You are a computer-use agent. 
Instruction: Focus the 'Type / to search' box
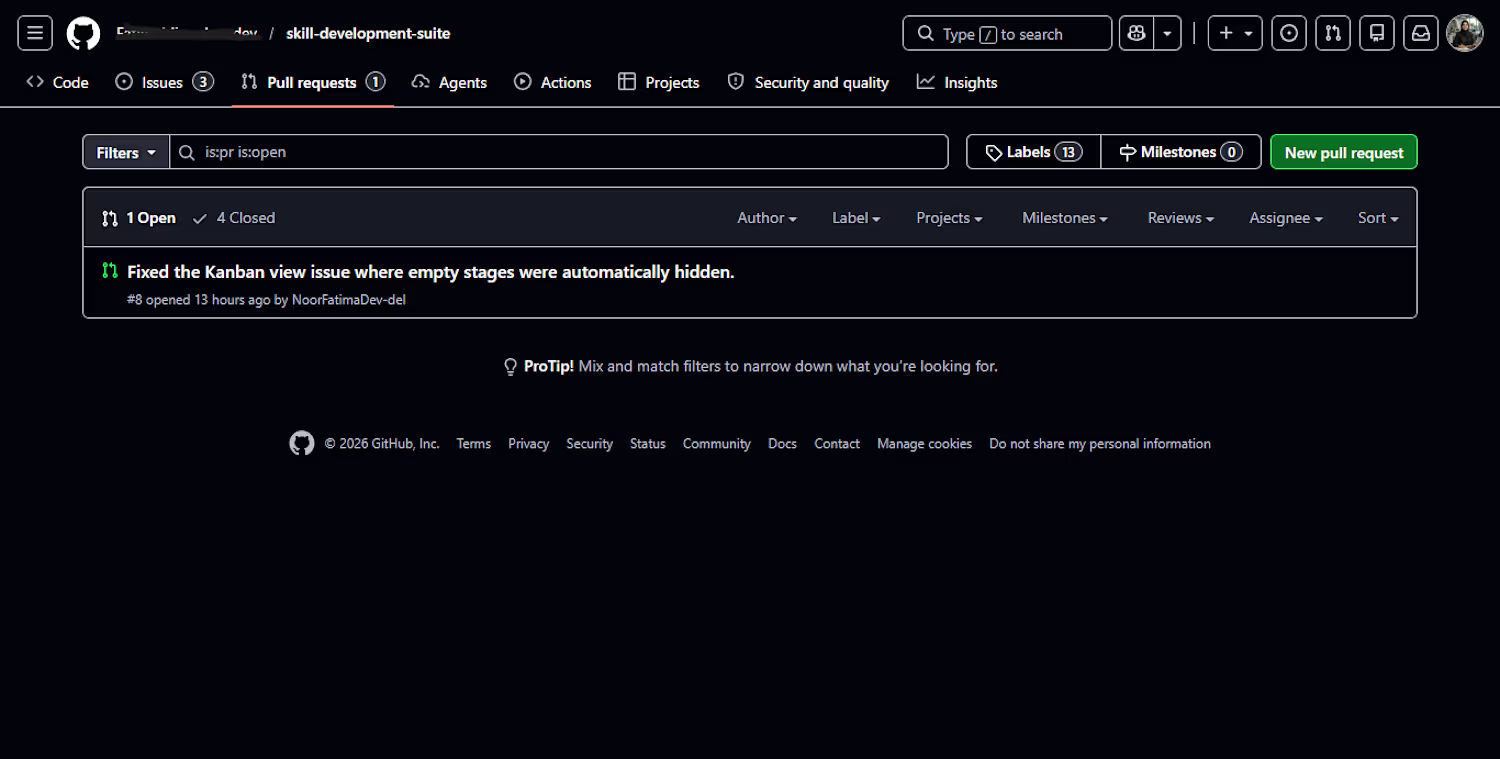tap(1007, 33)
